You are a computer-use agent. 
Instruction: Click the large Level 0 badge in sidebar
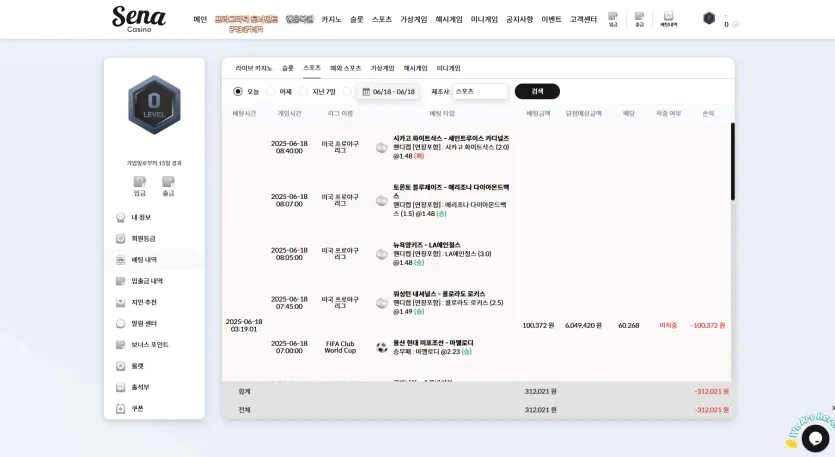(154, 105)
